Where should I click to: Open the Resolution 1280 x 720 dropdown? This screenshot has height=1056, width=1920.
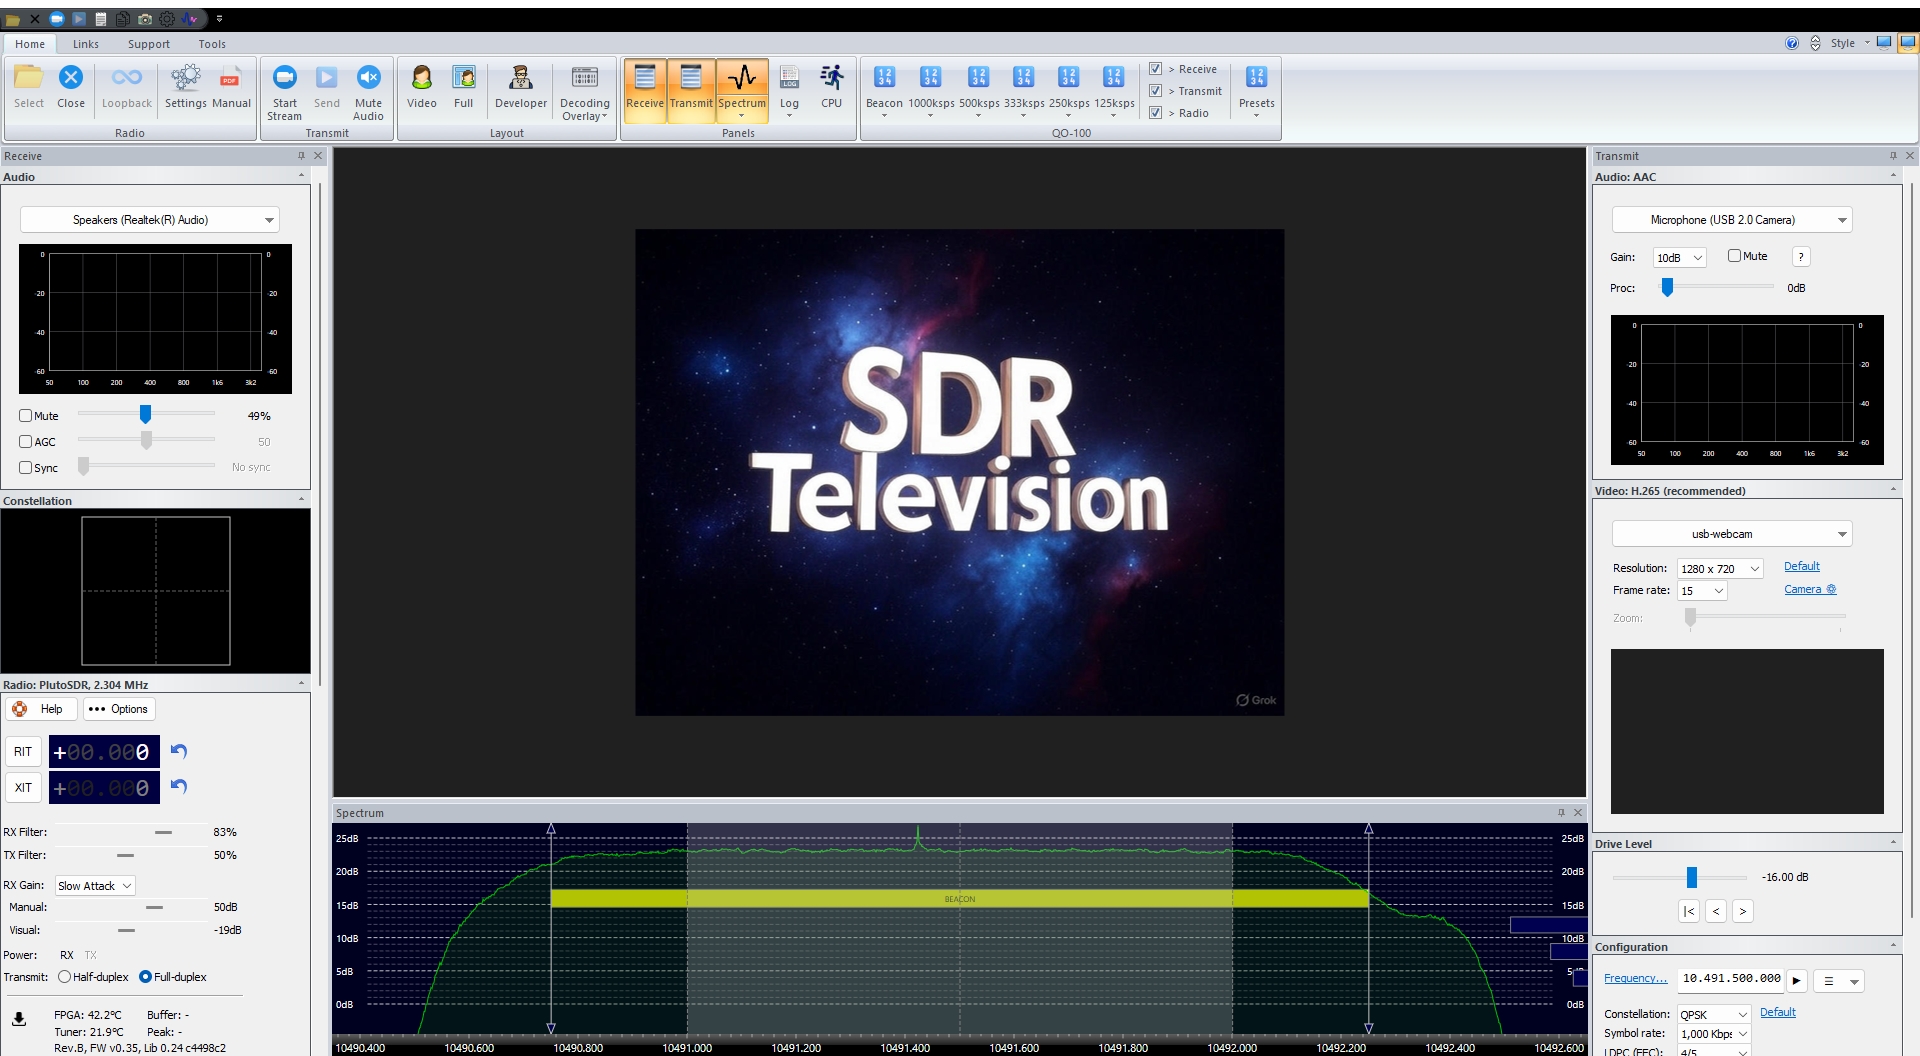tap(1720, 569)
